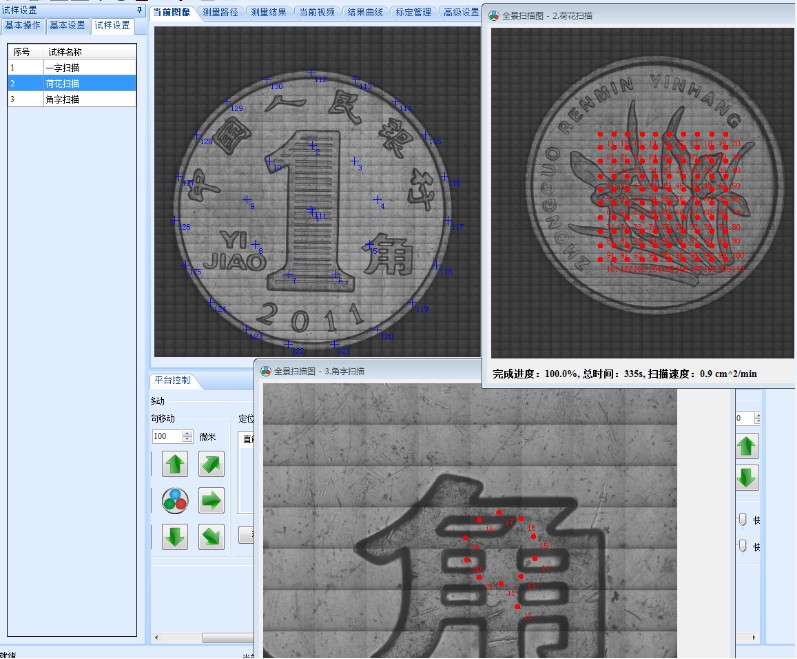Increment the 100 micrometer step spinner
This screenshot has width=797, height=659.
(187, 433)
